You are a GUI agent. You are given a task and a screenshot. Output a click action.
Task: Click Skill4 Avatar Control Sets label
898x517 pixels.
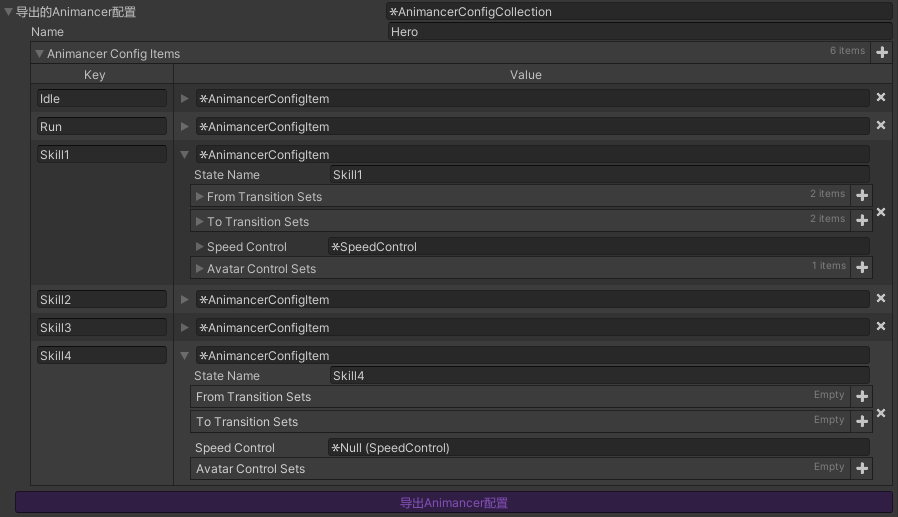click(x=250, y=469)
